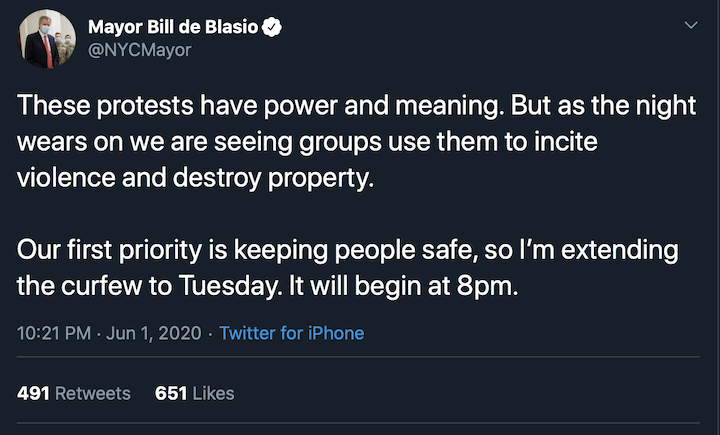
Task: Click the phrase "violence and destroy property."
Action: coord(196,178)
